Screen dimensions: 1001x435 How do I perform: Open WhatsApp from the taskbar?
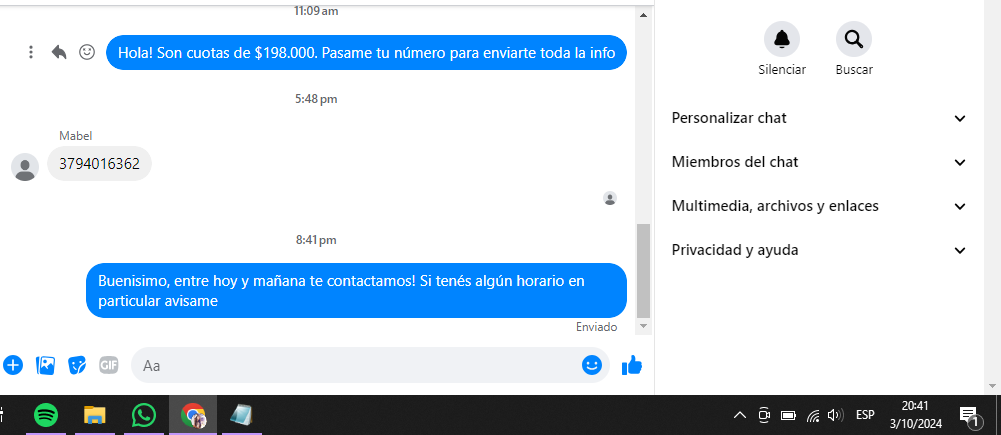coord(144,416)
